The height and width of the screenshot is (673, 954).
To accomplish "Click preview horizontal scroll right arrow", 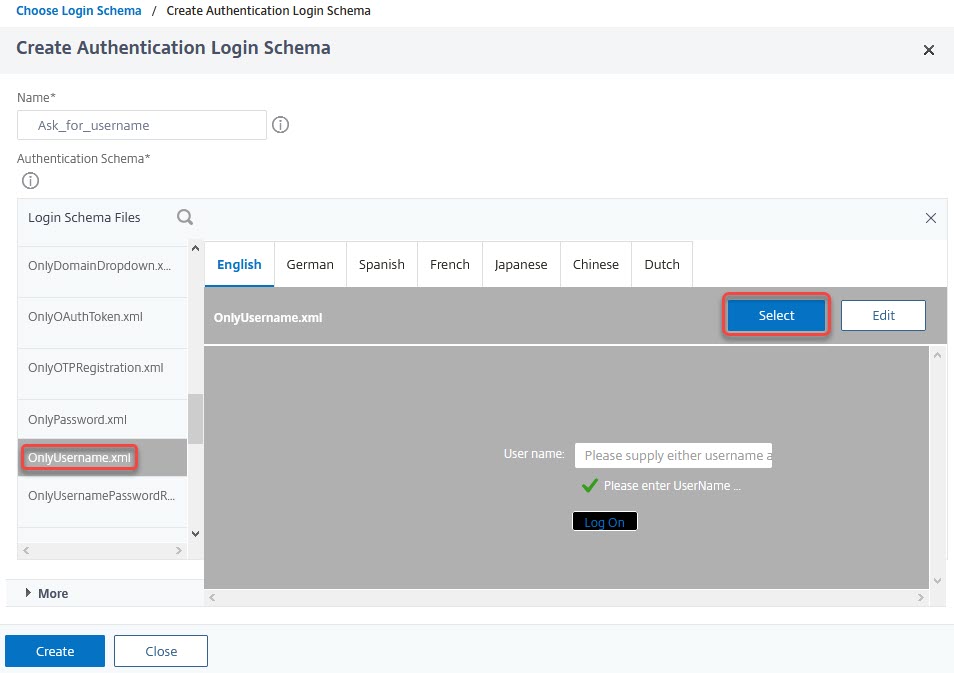I will click(921, 598).
